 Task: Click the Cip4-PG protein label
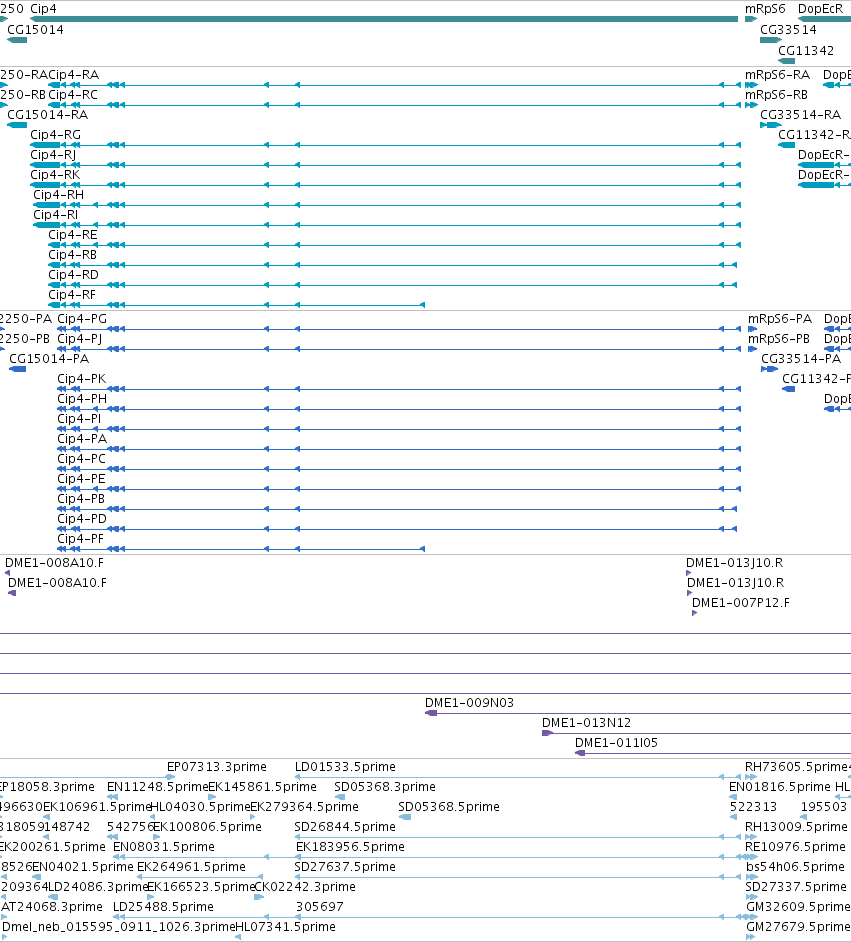(82, 318)
